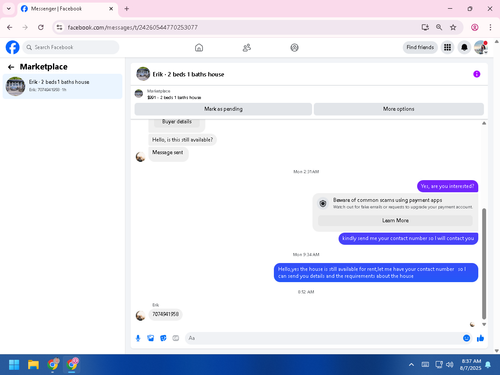This screenshot has height=375, width=500.
Task: Click first Chrome icon in taskbar
Action: click(x=53, y=365)
